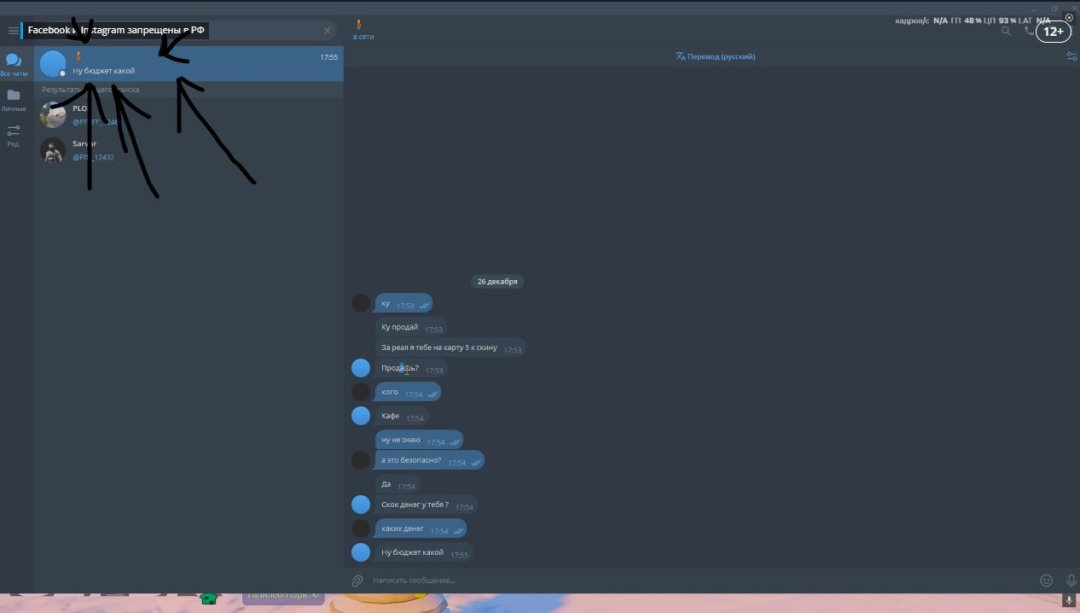Attach a file with paperclip icon

357,580
